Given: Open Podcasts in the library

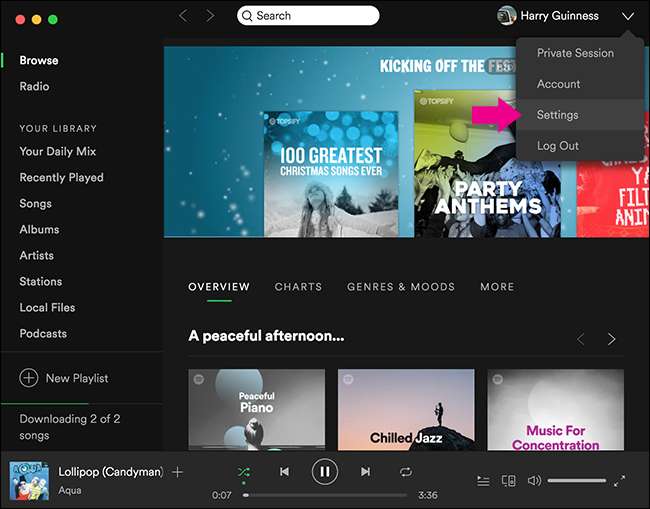Looking at the screenshot, I should point(43,334).
